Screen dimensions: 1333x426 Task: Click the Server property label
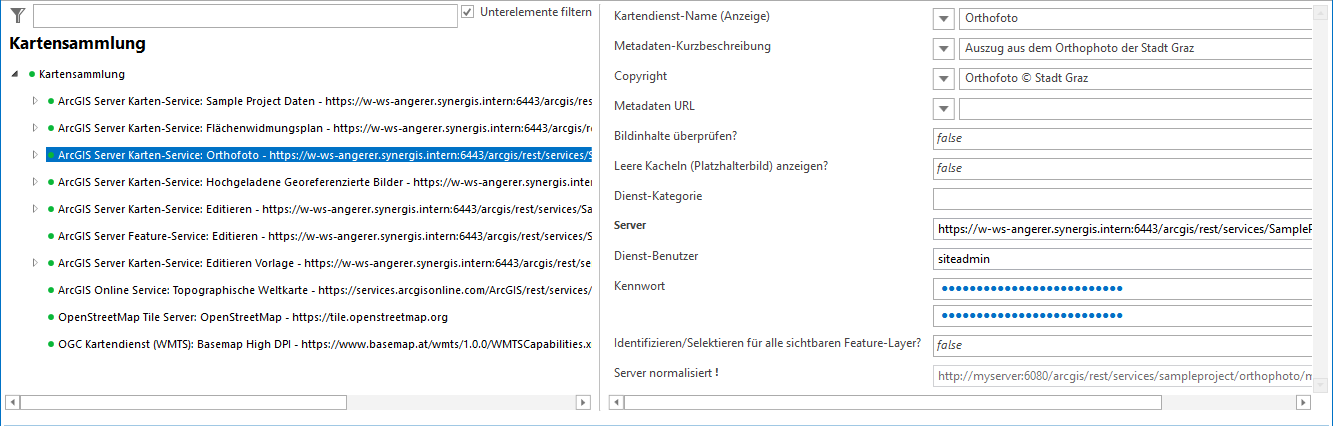coord(630,226)
